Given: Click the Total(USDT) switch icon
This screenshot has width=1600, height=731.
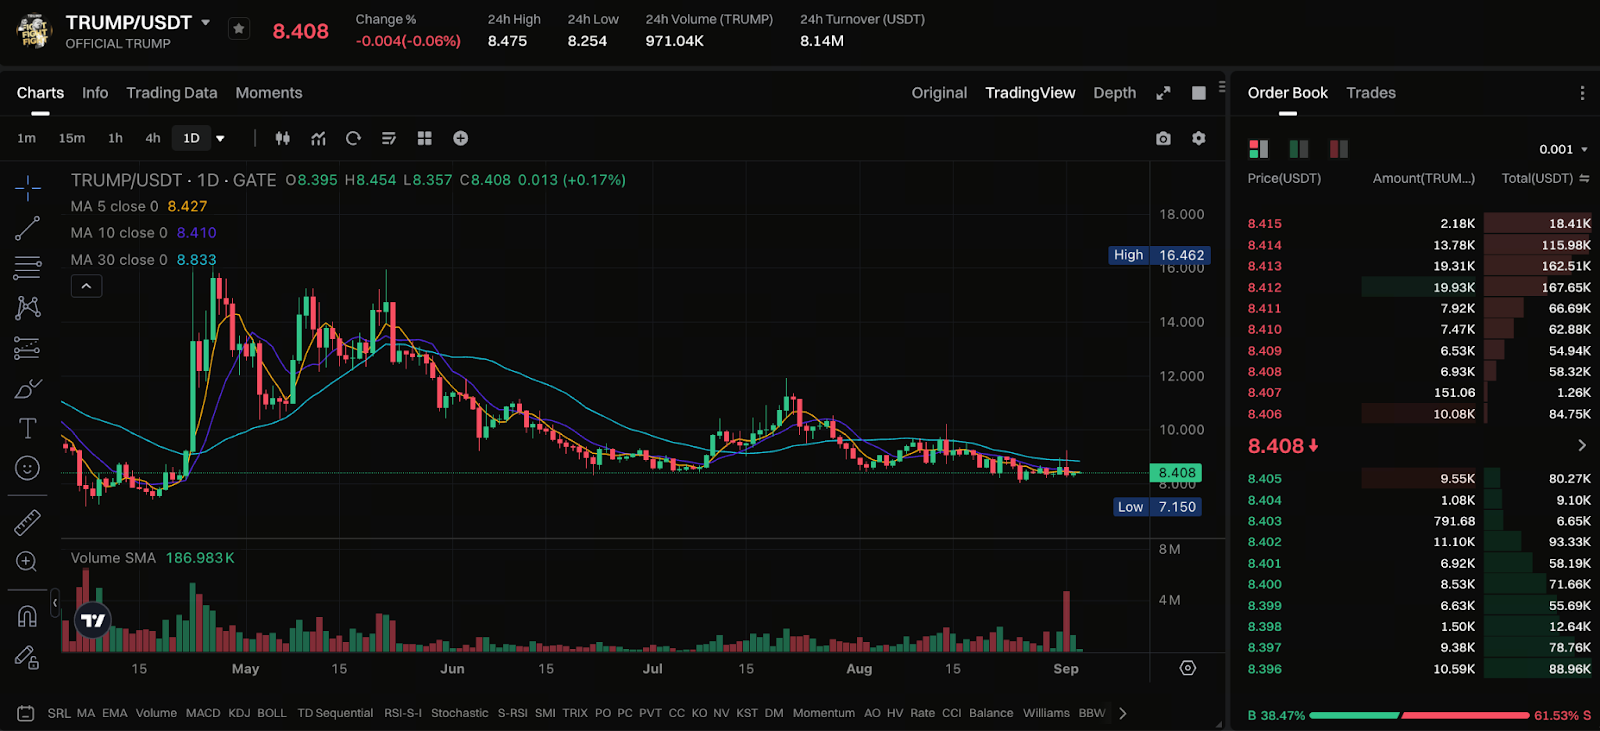Looking at the screenshot, I should (x=1584, y=178).
